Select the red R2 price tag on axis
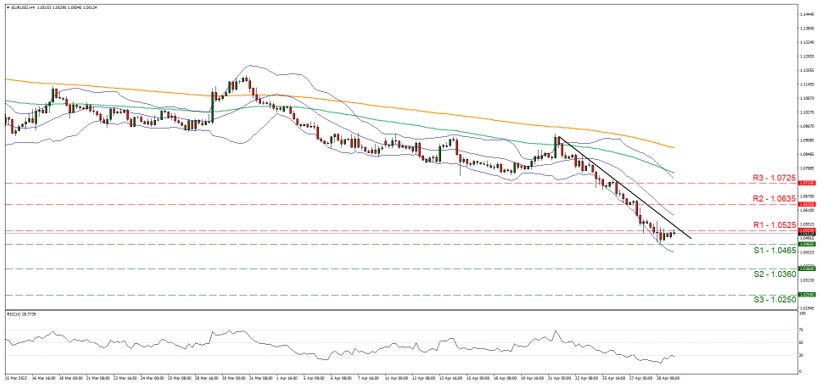The height and width of the screenshot is (385, 823). (806, 204)
